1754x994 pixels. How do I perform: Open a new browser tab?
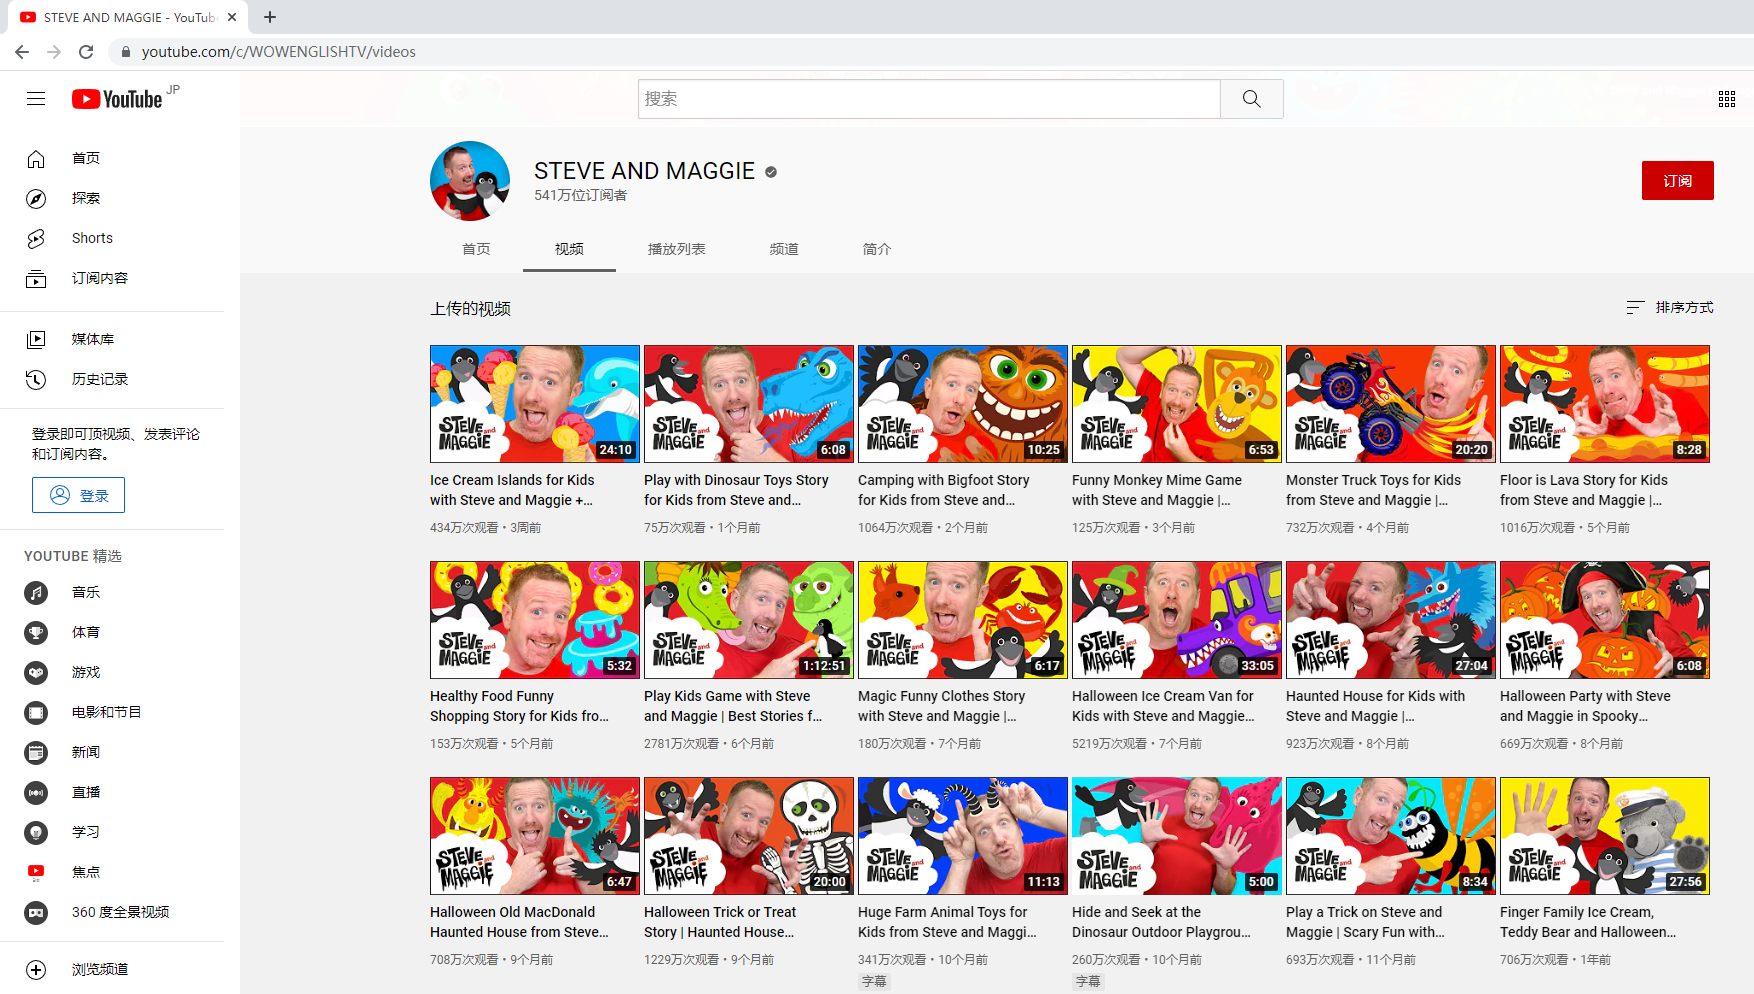pos(270,17)
